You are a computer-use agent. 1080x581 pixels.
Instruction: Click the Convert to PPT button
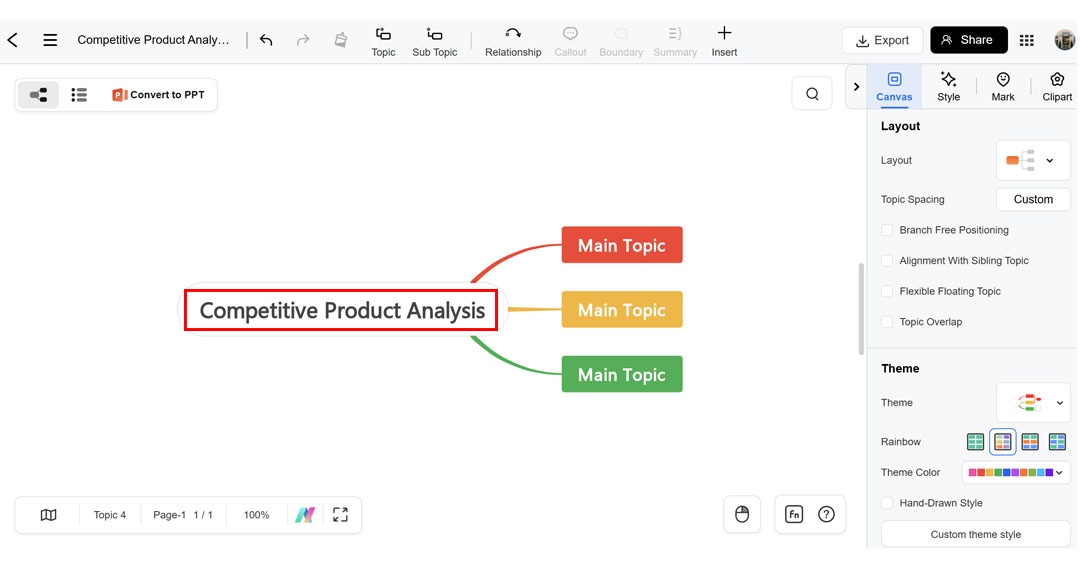point(158,94)
